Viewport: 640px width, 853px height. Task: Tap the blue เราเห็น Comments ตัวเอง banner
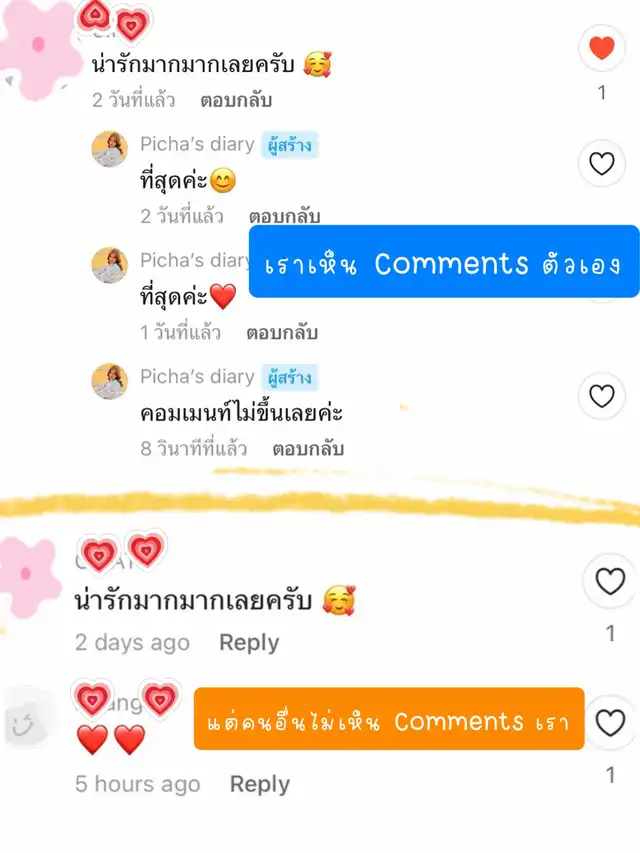click(x=444, y=262)
